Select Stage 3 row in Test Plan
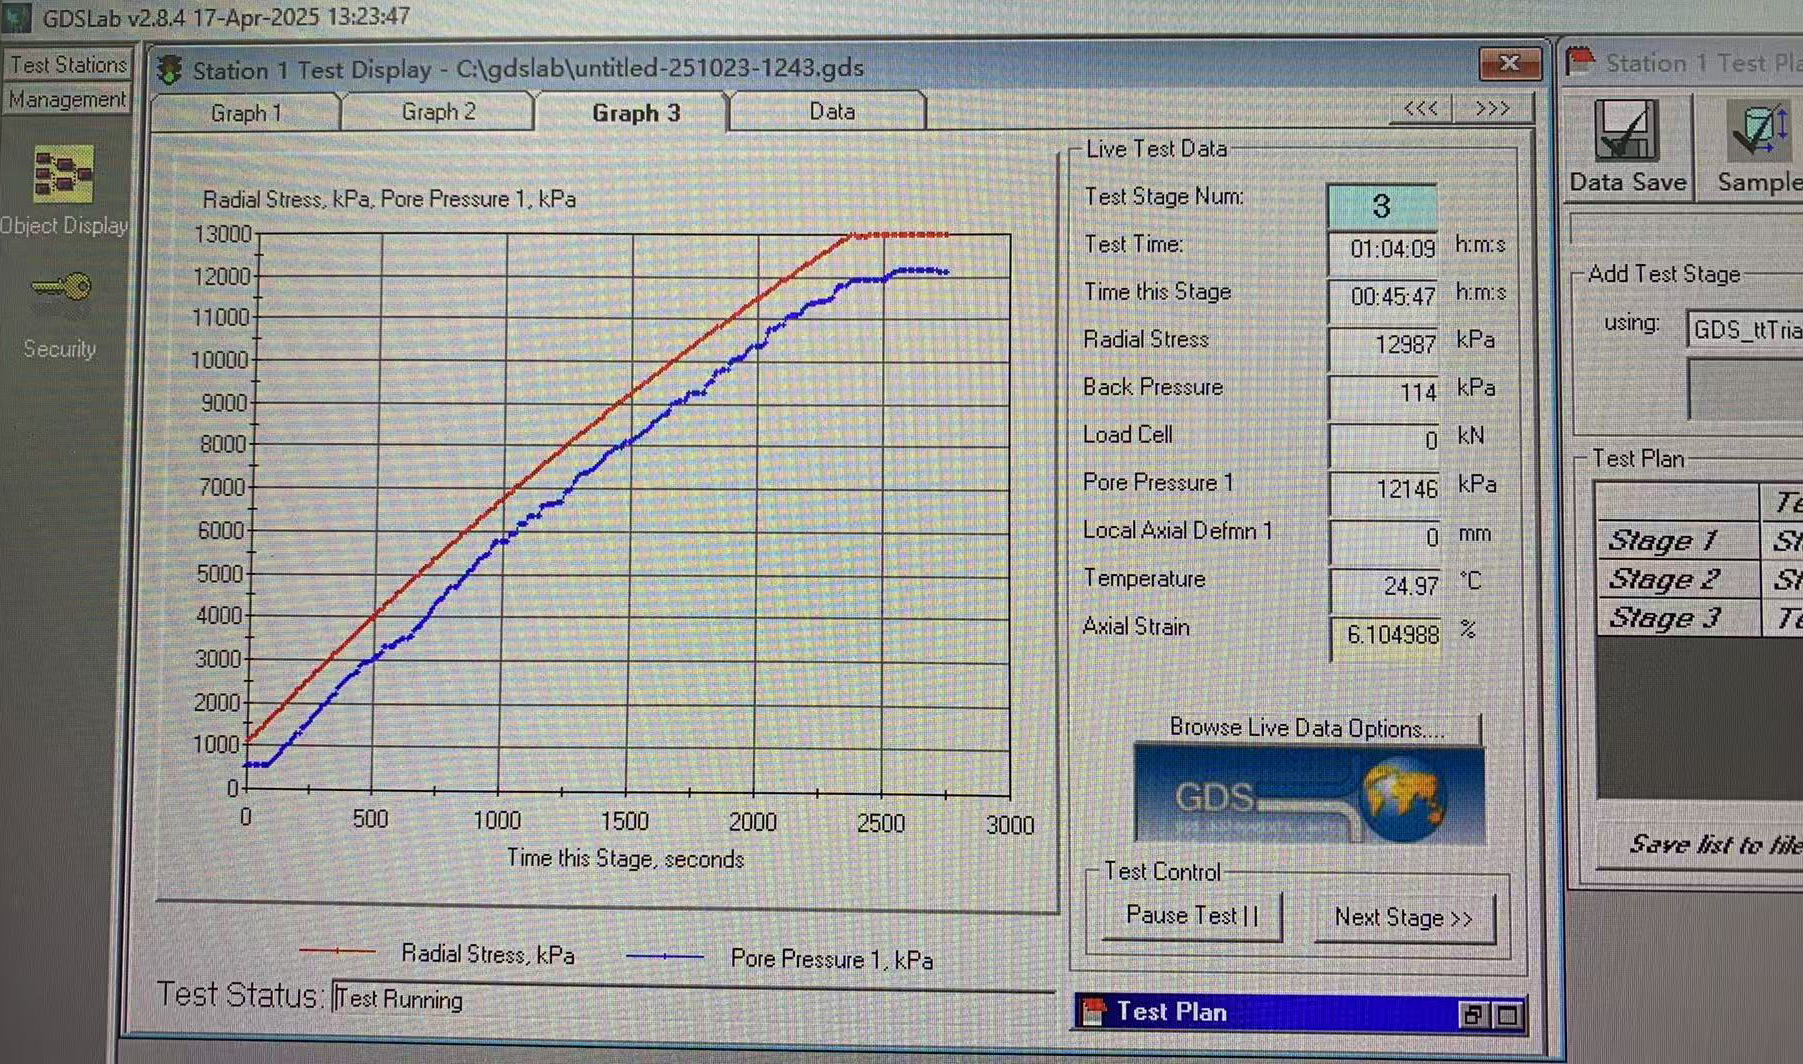Image resolution: width=1803 pixels, height=1064 pixels. coord(1664,618)
